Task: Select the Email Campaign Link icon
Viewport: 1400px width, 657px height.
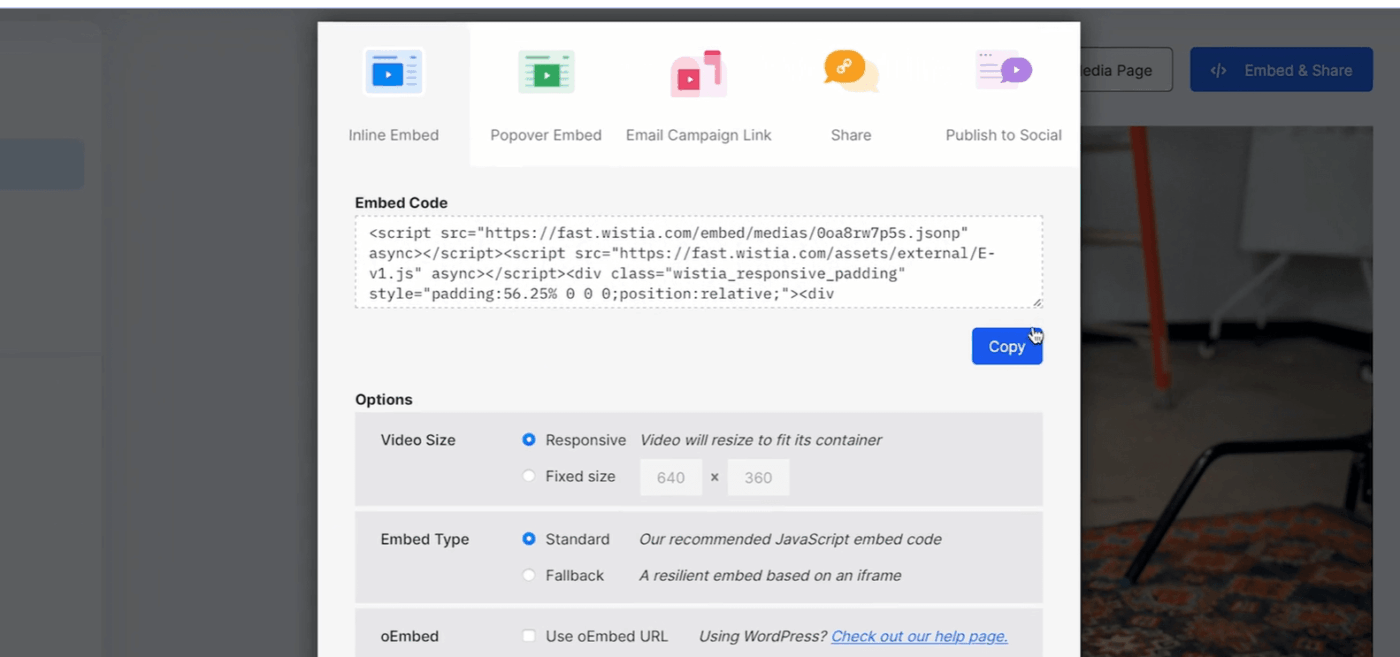Action: click(x=698, y=72)
